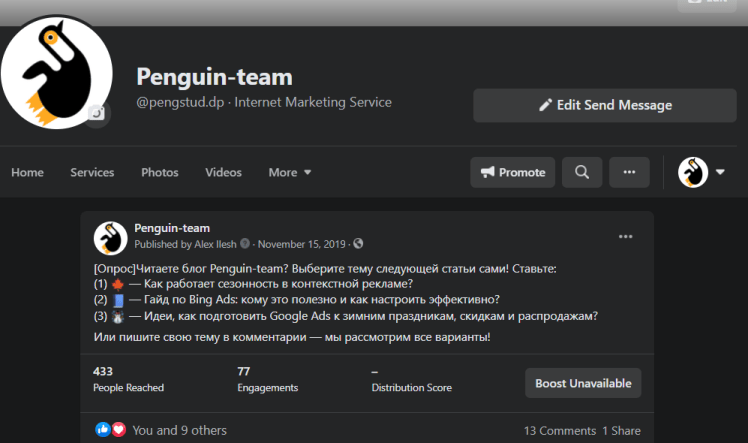Open the post options three-dots menu
The image size is (748, 443).
626,237
